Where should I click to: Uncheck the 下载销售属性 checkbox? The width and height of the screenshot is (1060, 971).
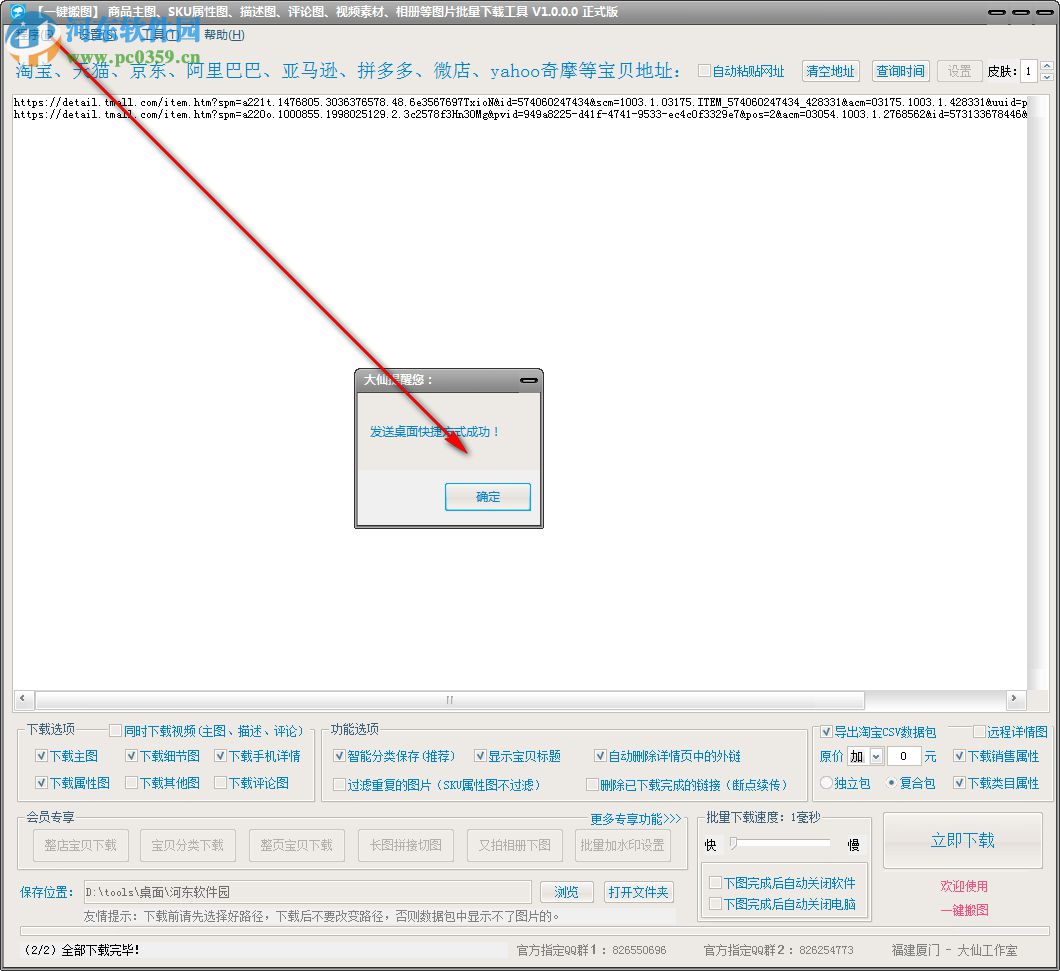959,755
